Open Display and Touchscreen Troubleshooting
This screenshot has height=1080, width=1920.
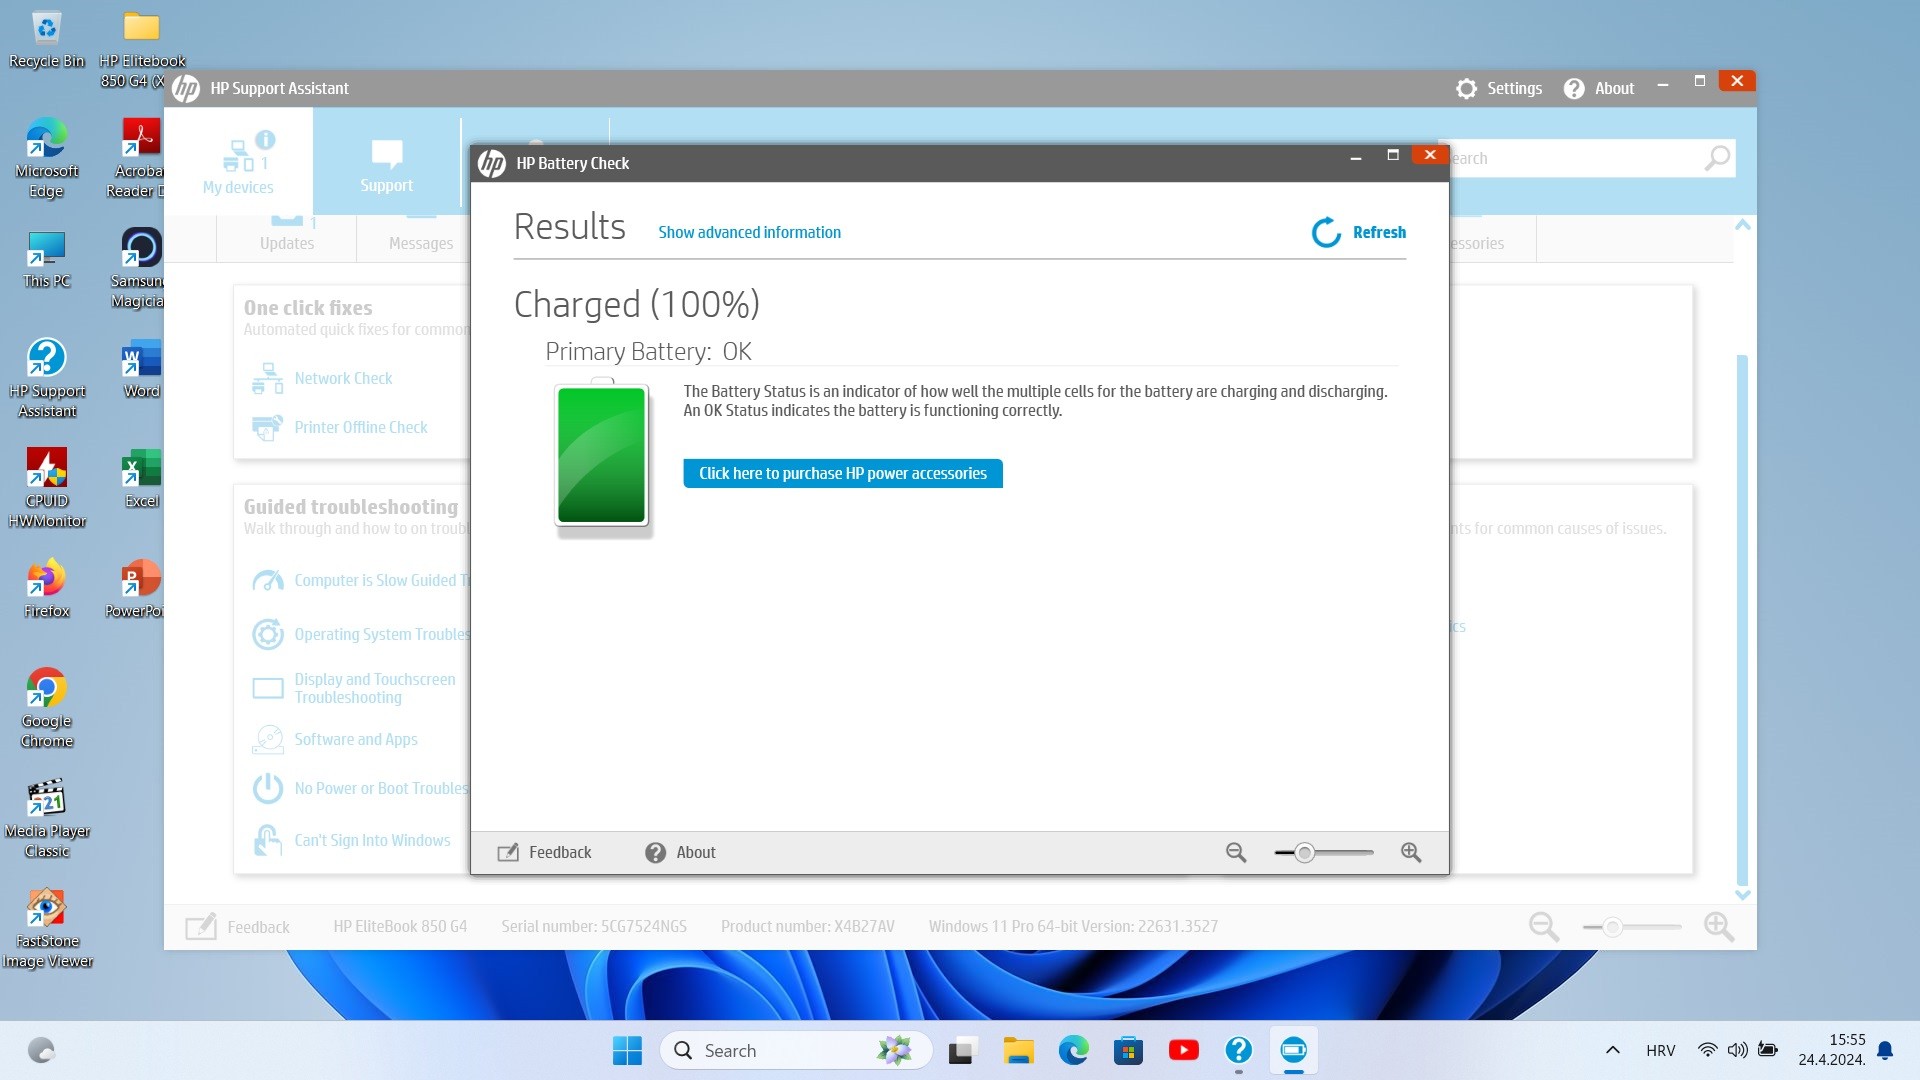point(374,688)
